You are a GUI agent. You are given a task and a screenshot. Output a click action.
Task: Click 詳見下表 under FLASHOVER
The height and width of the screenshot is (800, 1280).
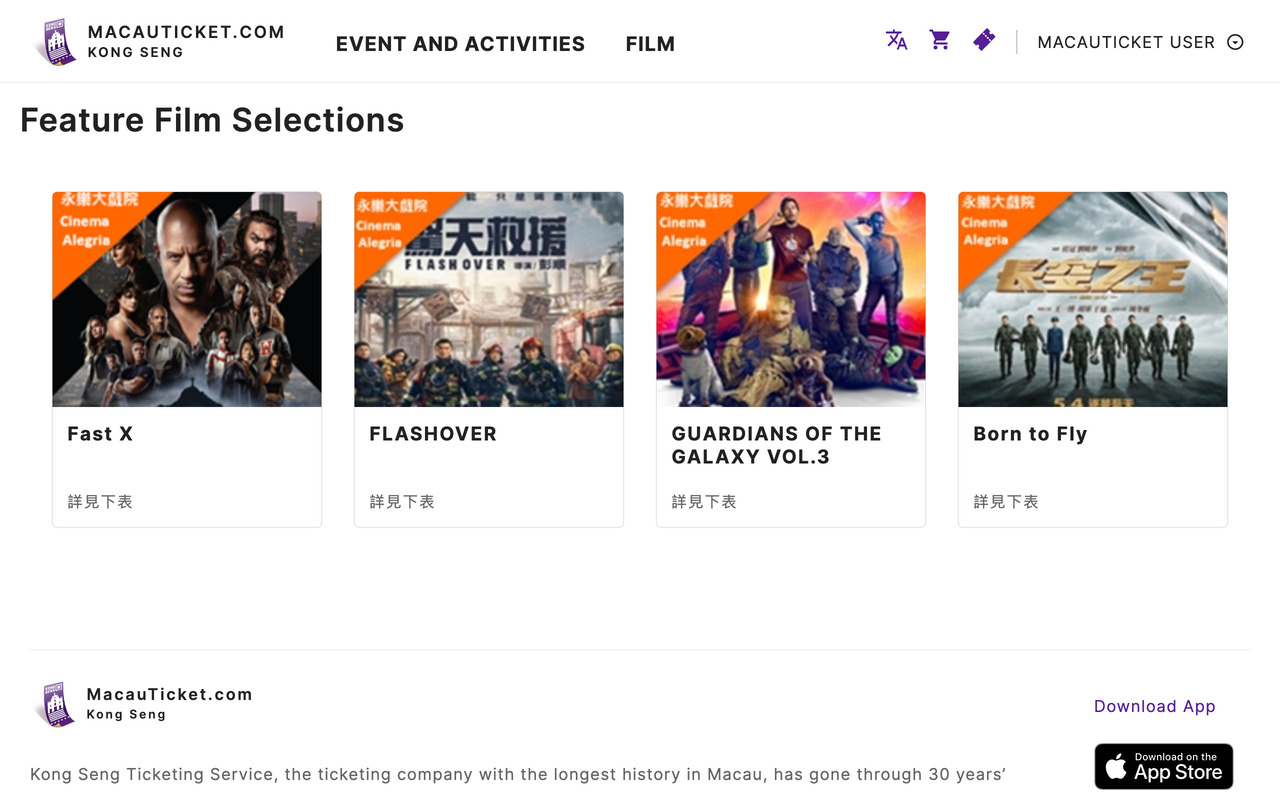[x=402, y=502]
